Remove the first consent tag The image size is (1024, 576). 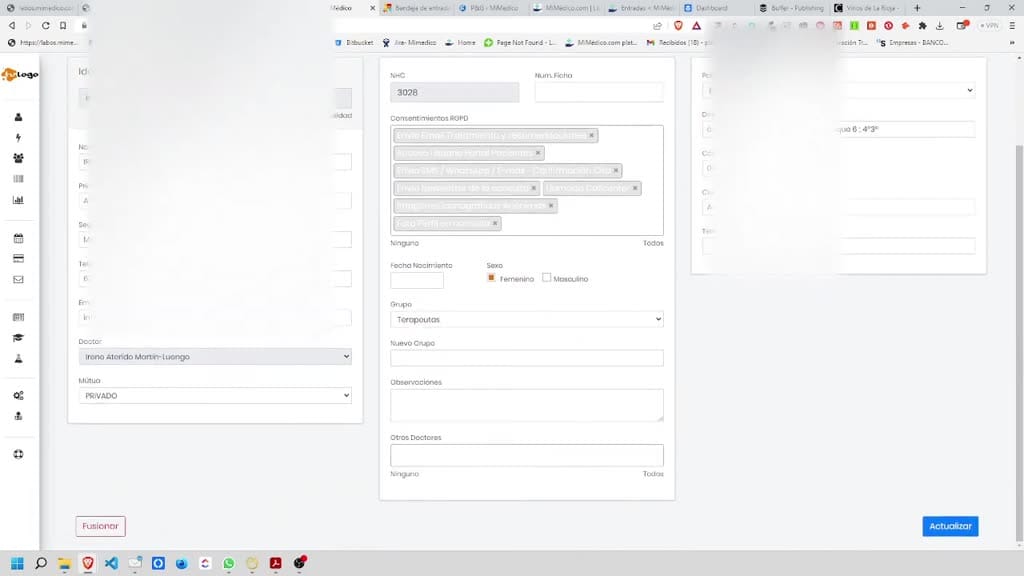592,135
